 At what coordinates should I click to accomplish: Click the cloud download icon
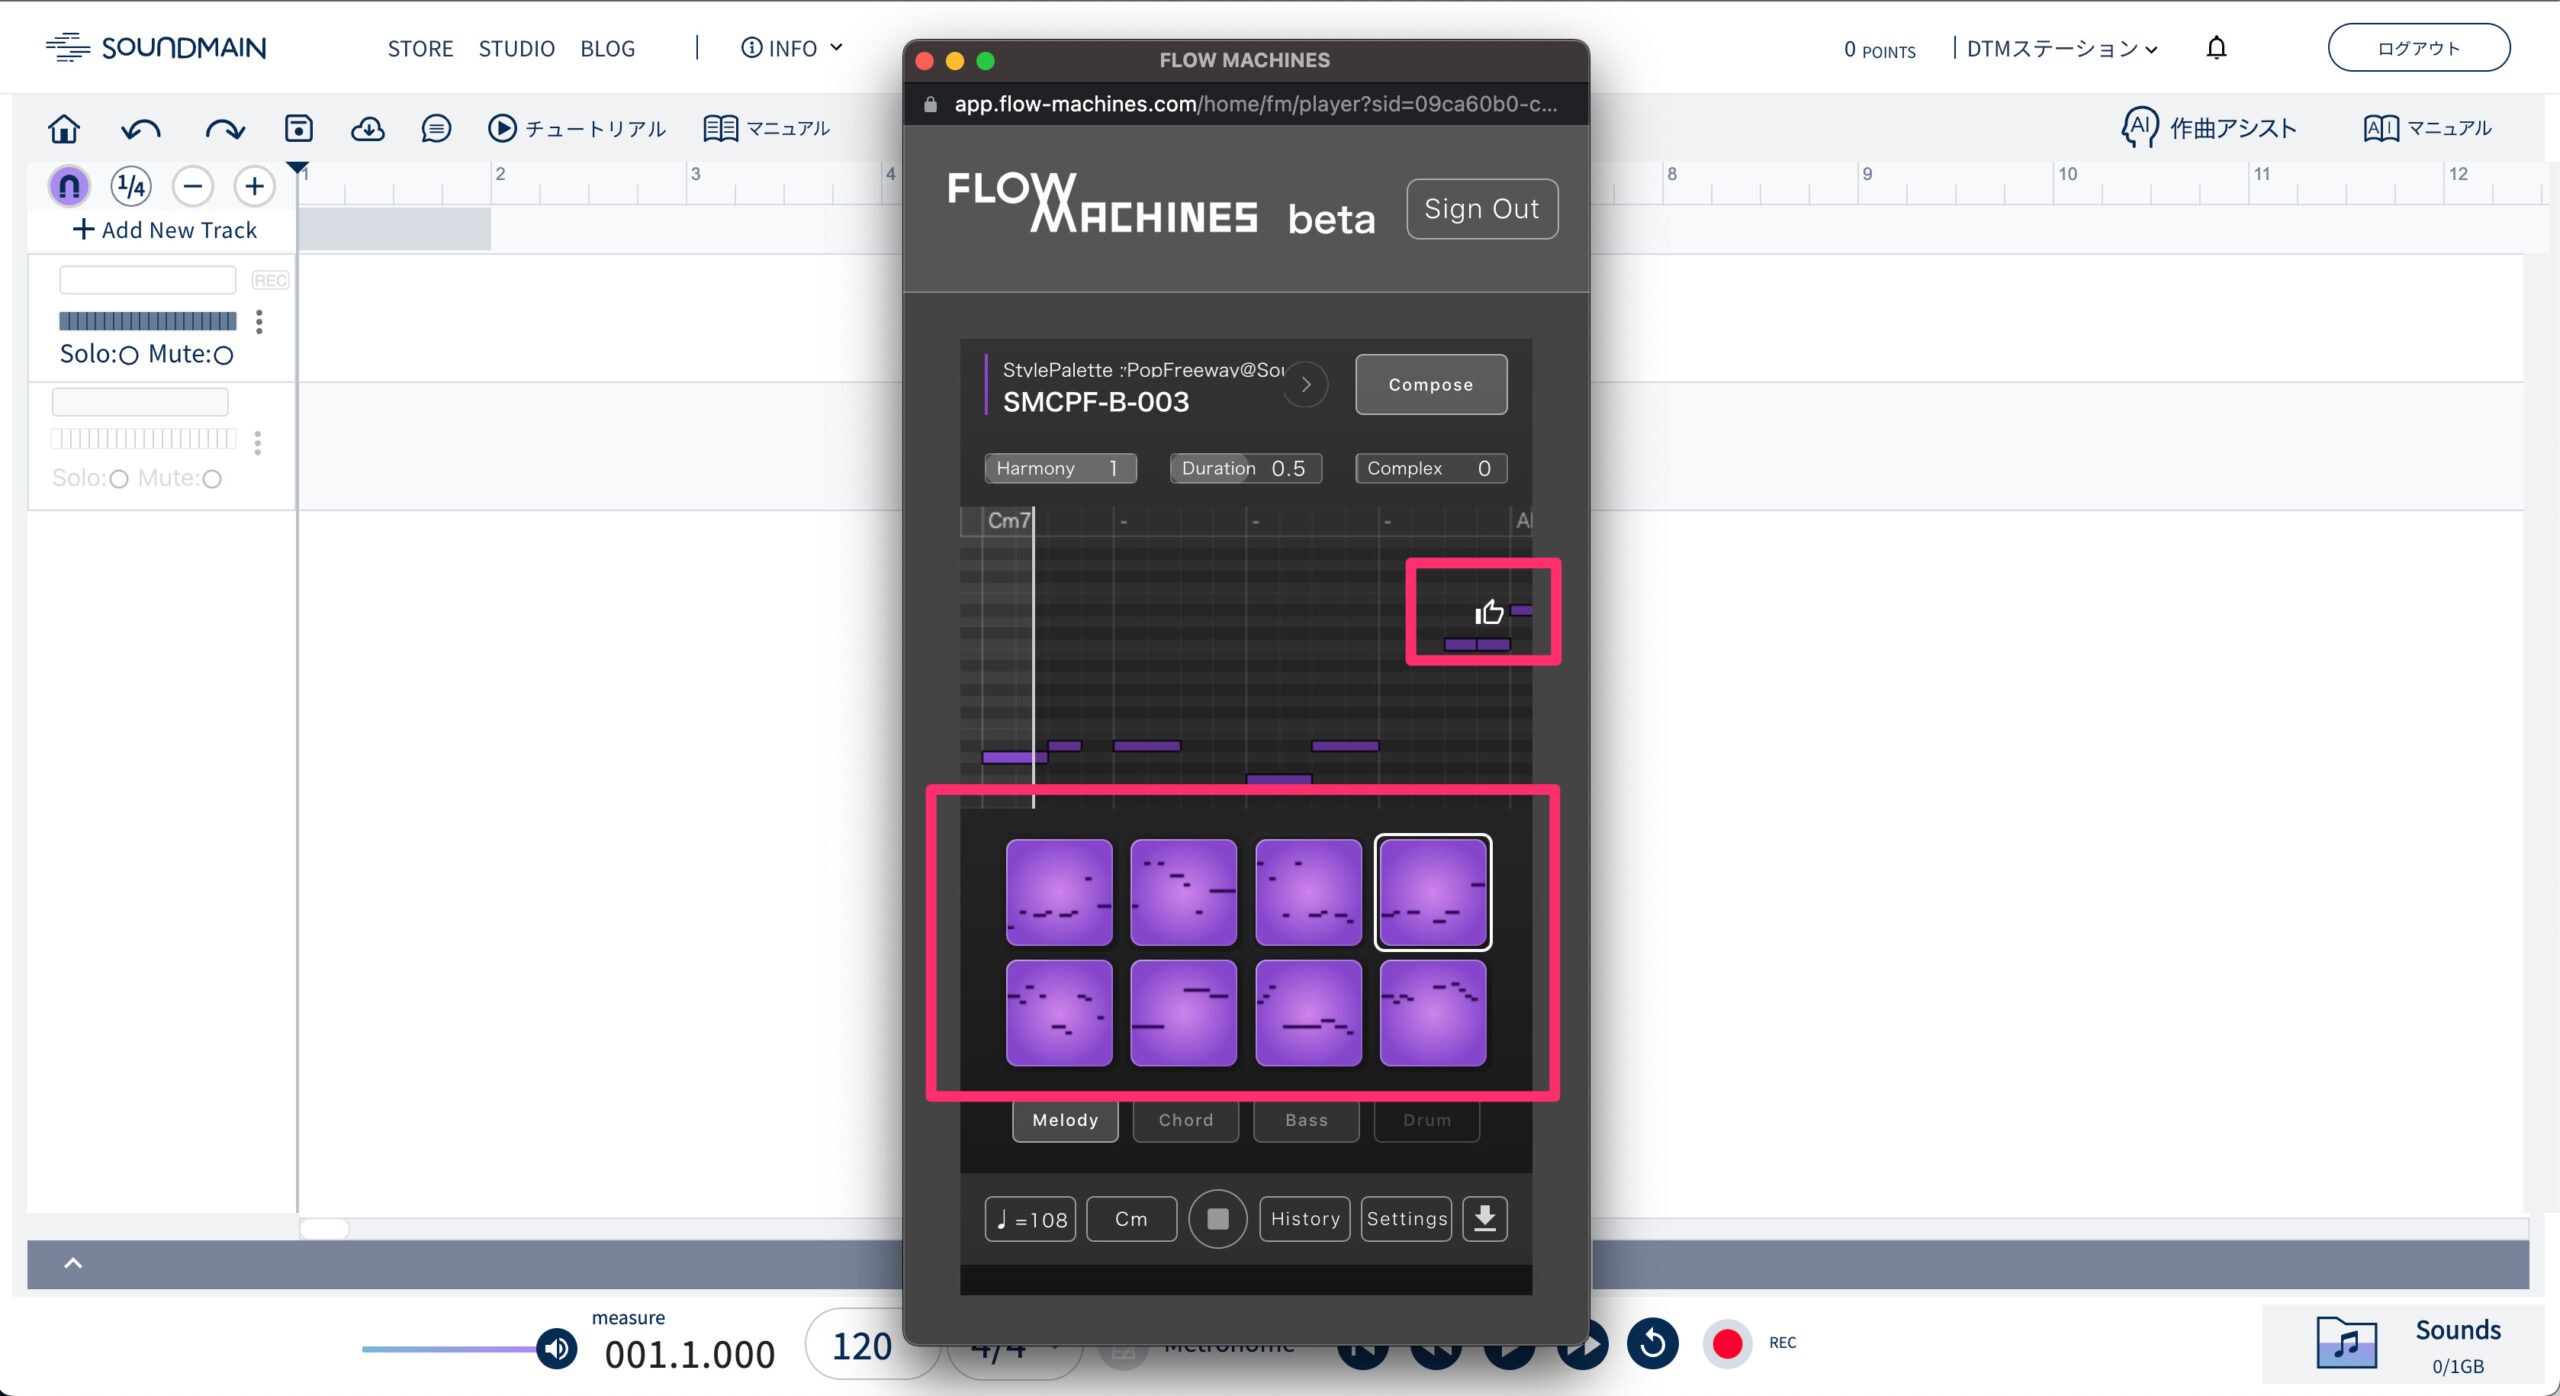(367, 128)
